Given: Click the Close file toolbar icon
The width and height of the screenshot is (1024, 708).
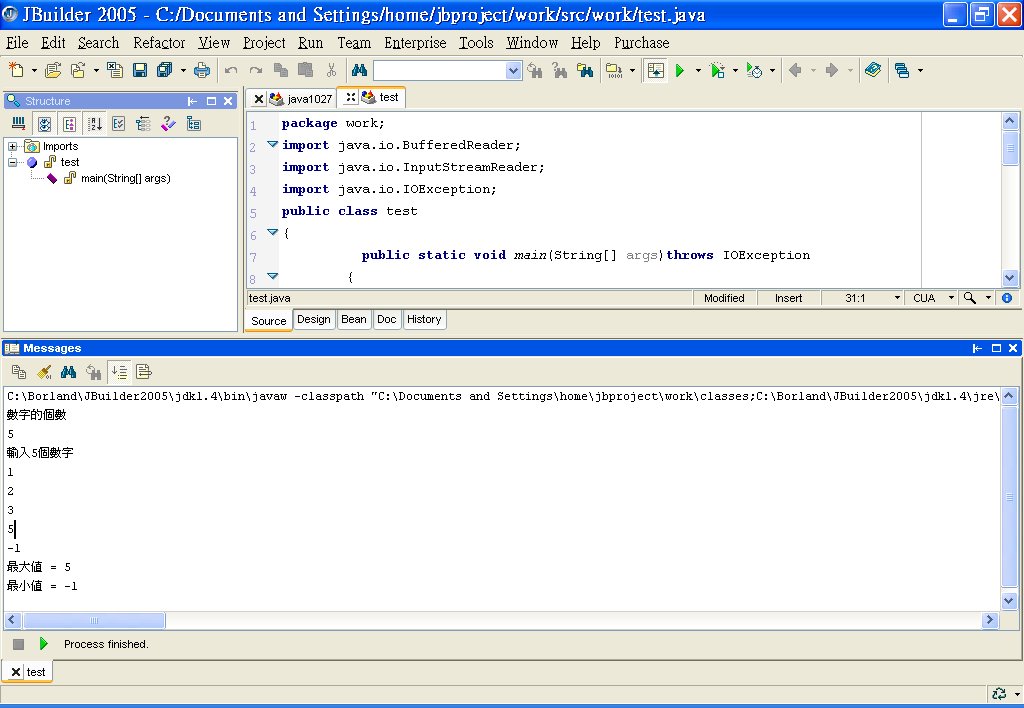Looking at the screenshot, I should tap(115, 70).
